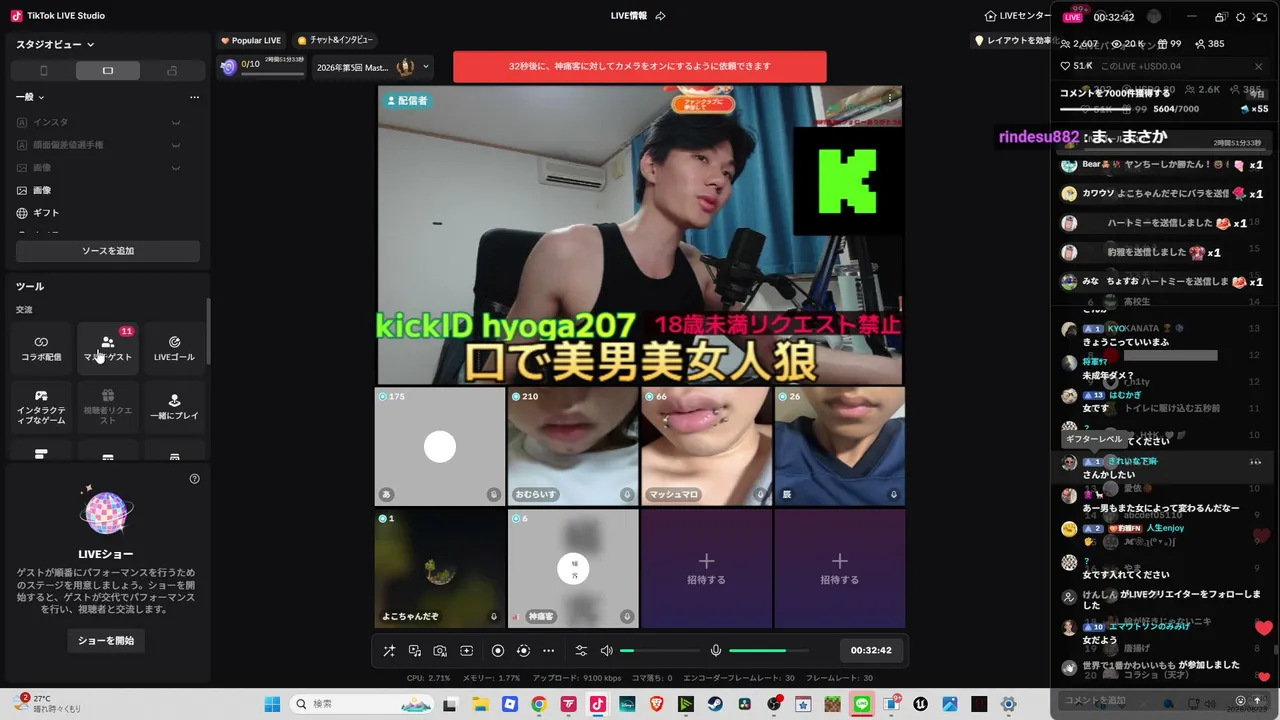Screen dimensions: 1280x720
Task: Show the hidden インスタ source
Action: click(x=176, y=122)
